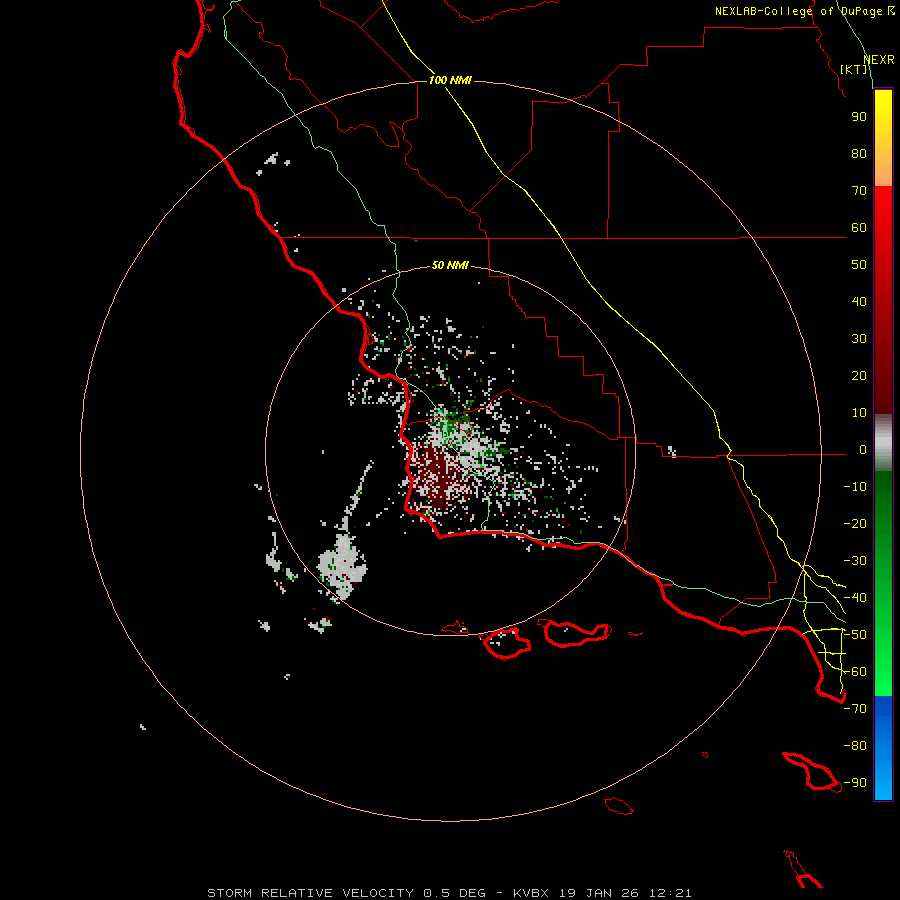Click the -60 value on the velocity scale
The image size is (900, 900).
coord(855,672)
